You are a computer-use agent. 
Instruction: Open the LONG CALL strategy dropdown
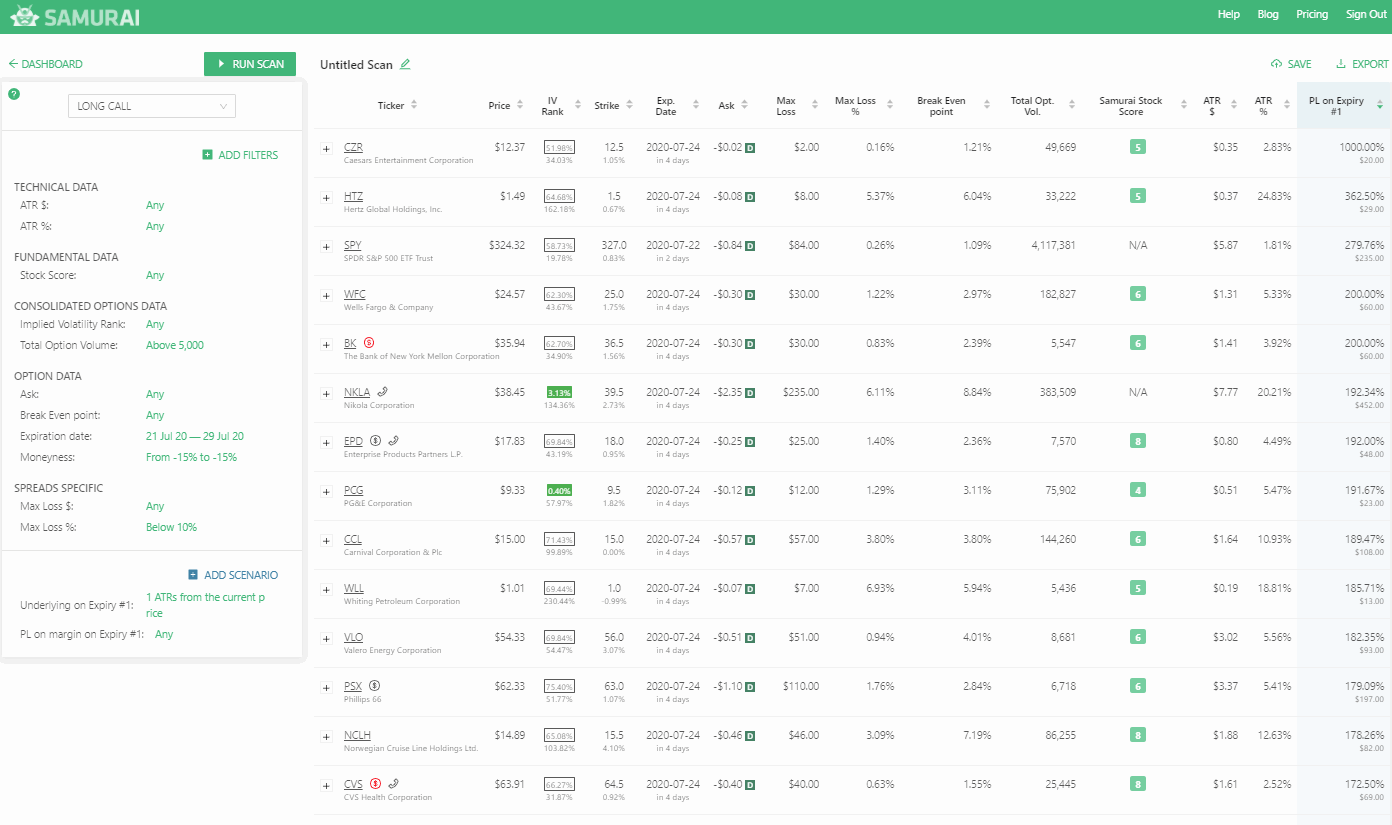[x=151, y=106]
